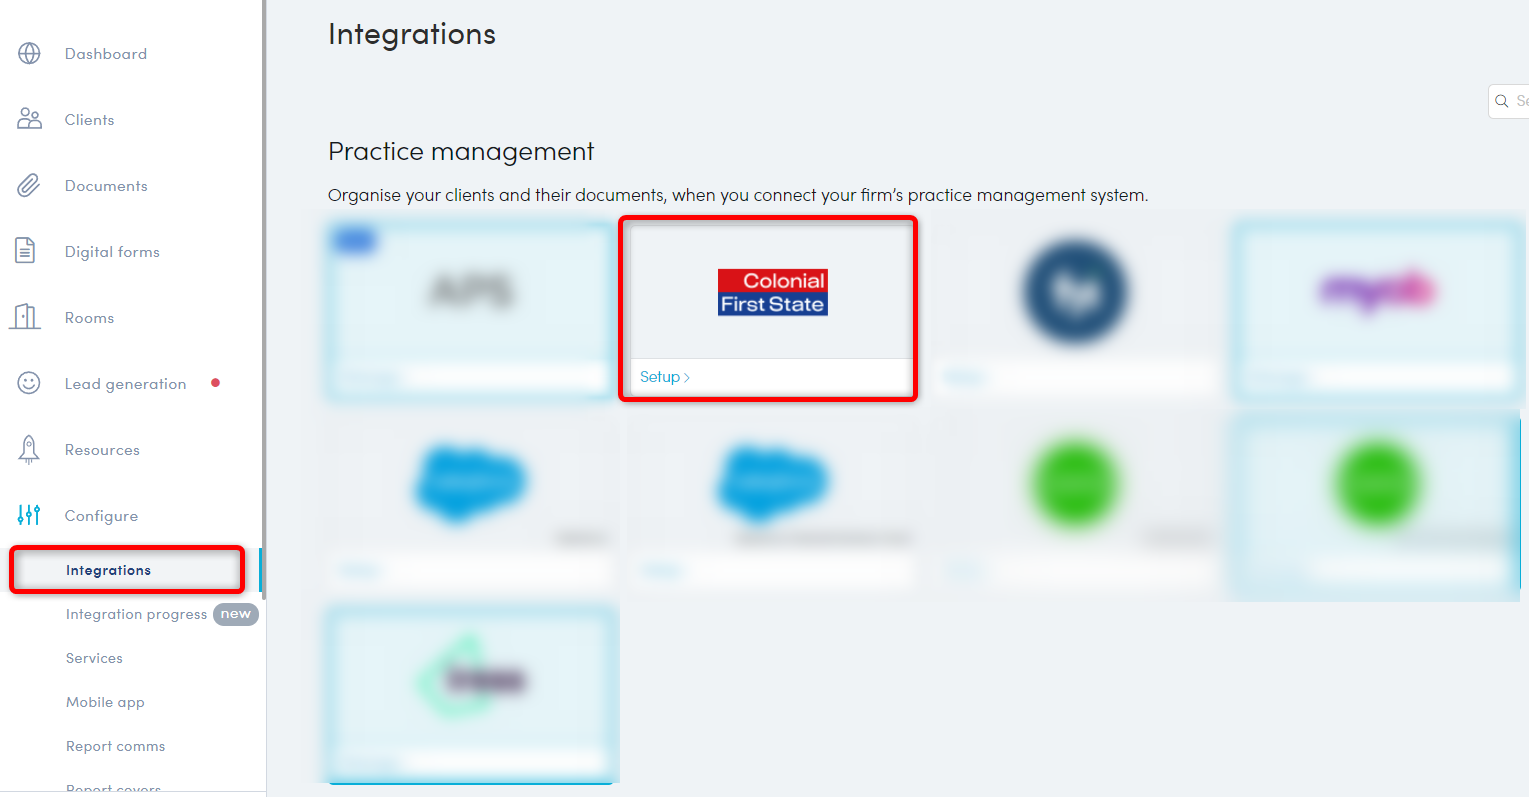The image size is (1529, 797).
Task: Click the Digital forms page icon
Action: click(26, 251)
